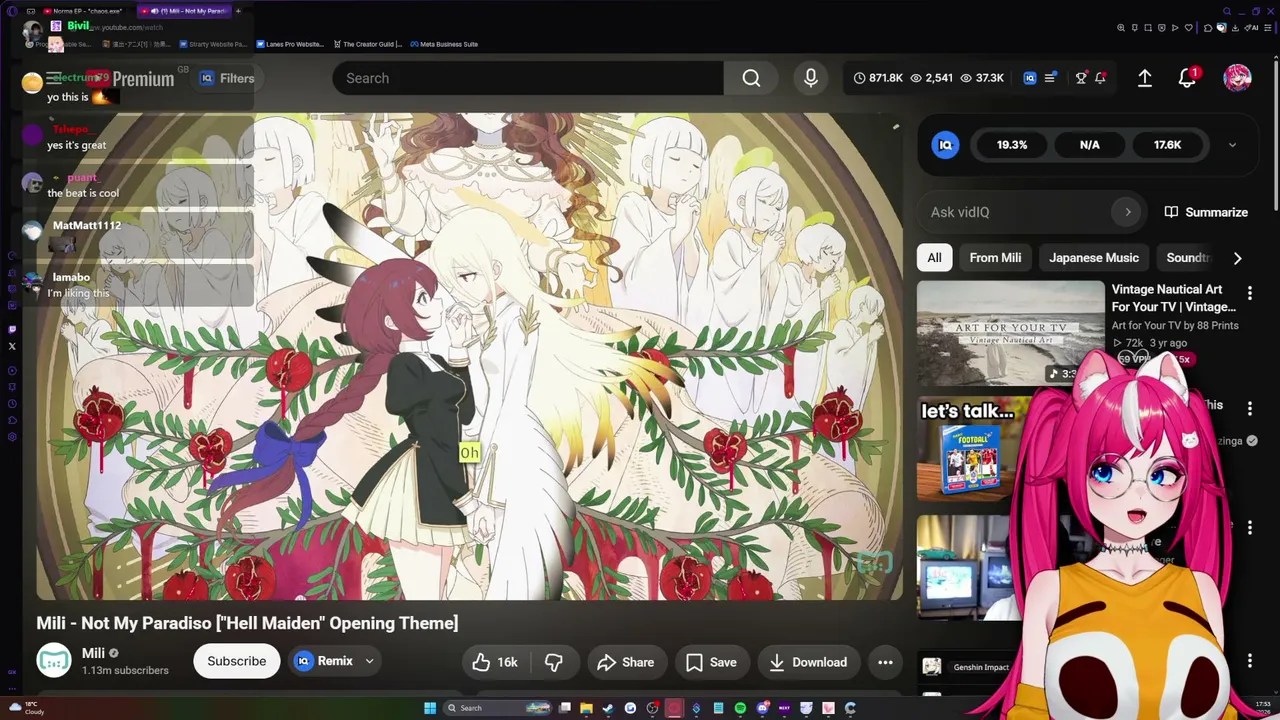Screen dimensions: 1280x720
Task: Click the video title Mili - Not My Paradiso
Action: (247, 623)
